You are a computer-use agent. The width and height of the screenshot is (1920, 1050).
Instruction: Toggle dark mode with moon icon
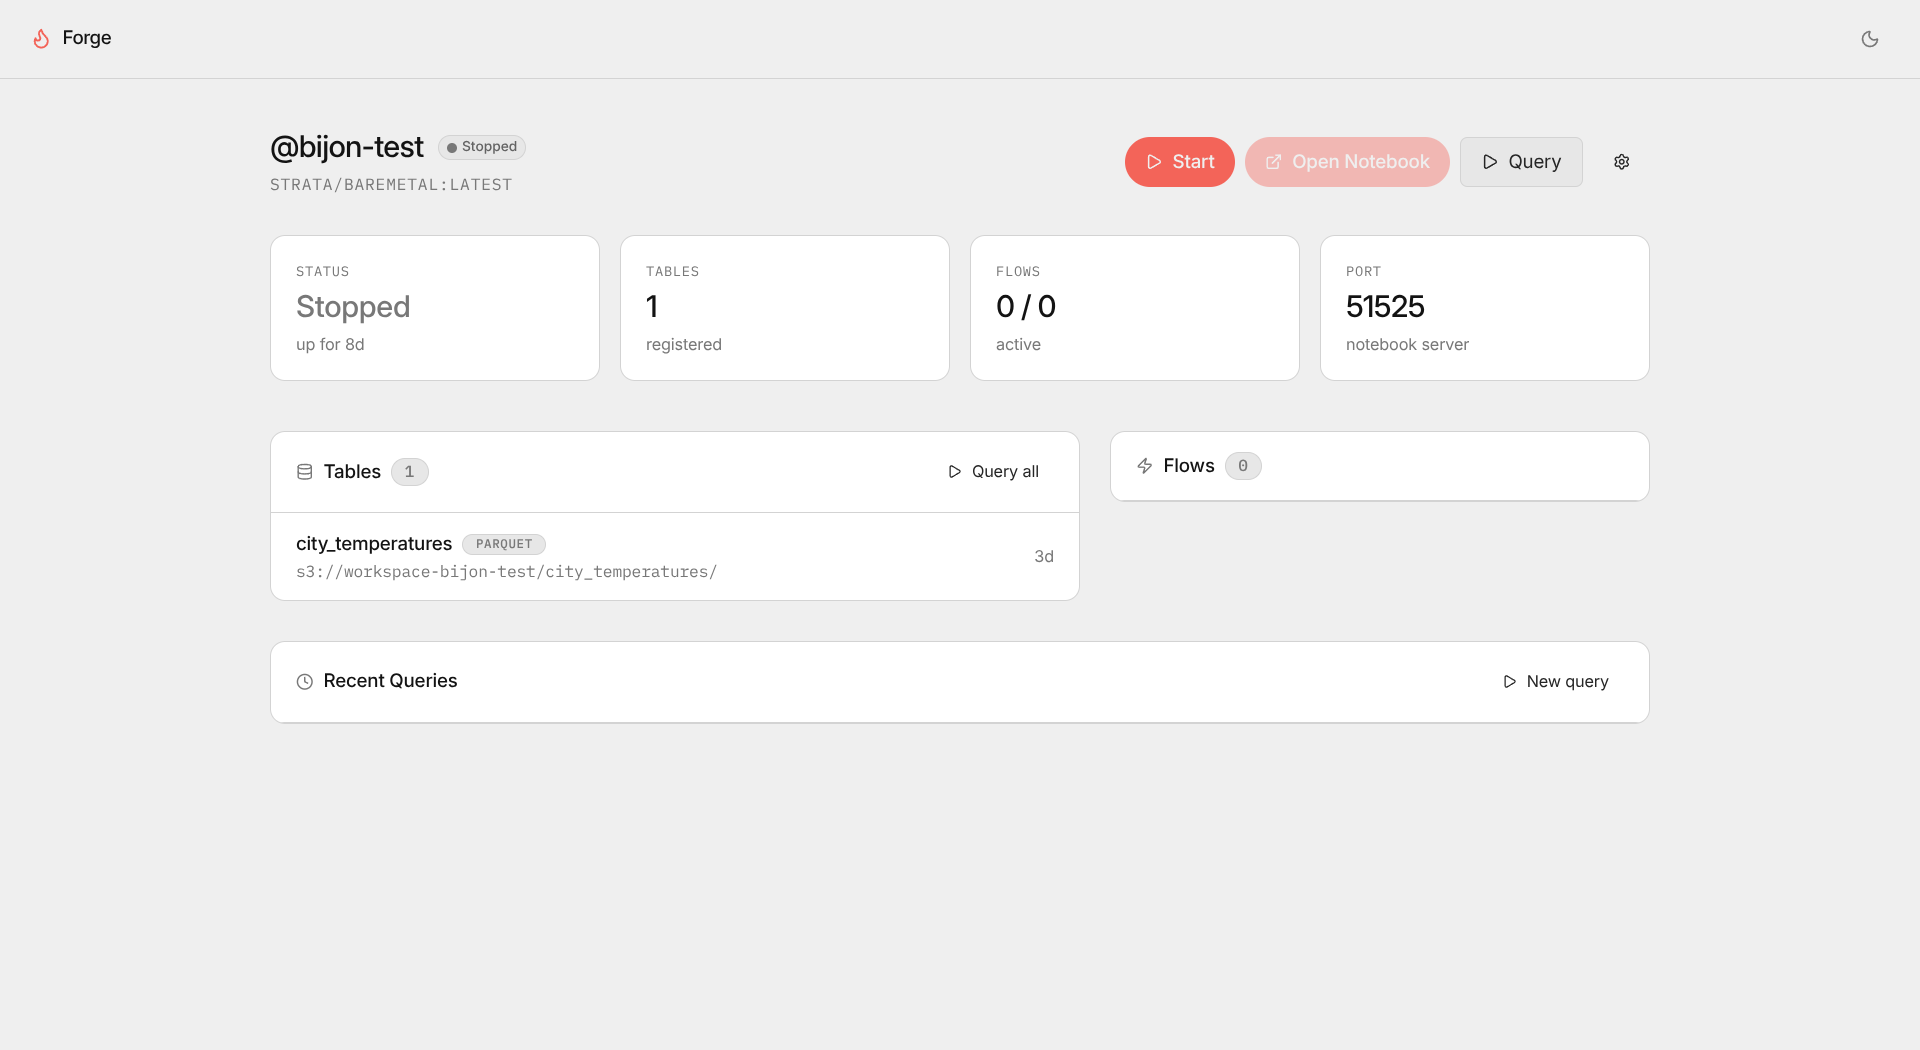1870,39
